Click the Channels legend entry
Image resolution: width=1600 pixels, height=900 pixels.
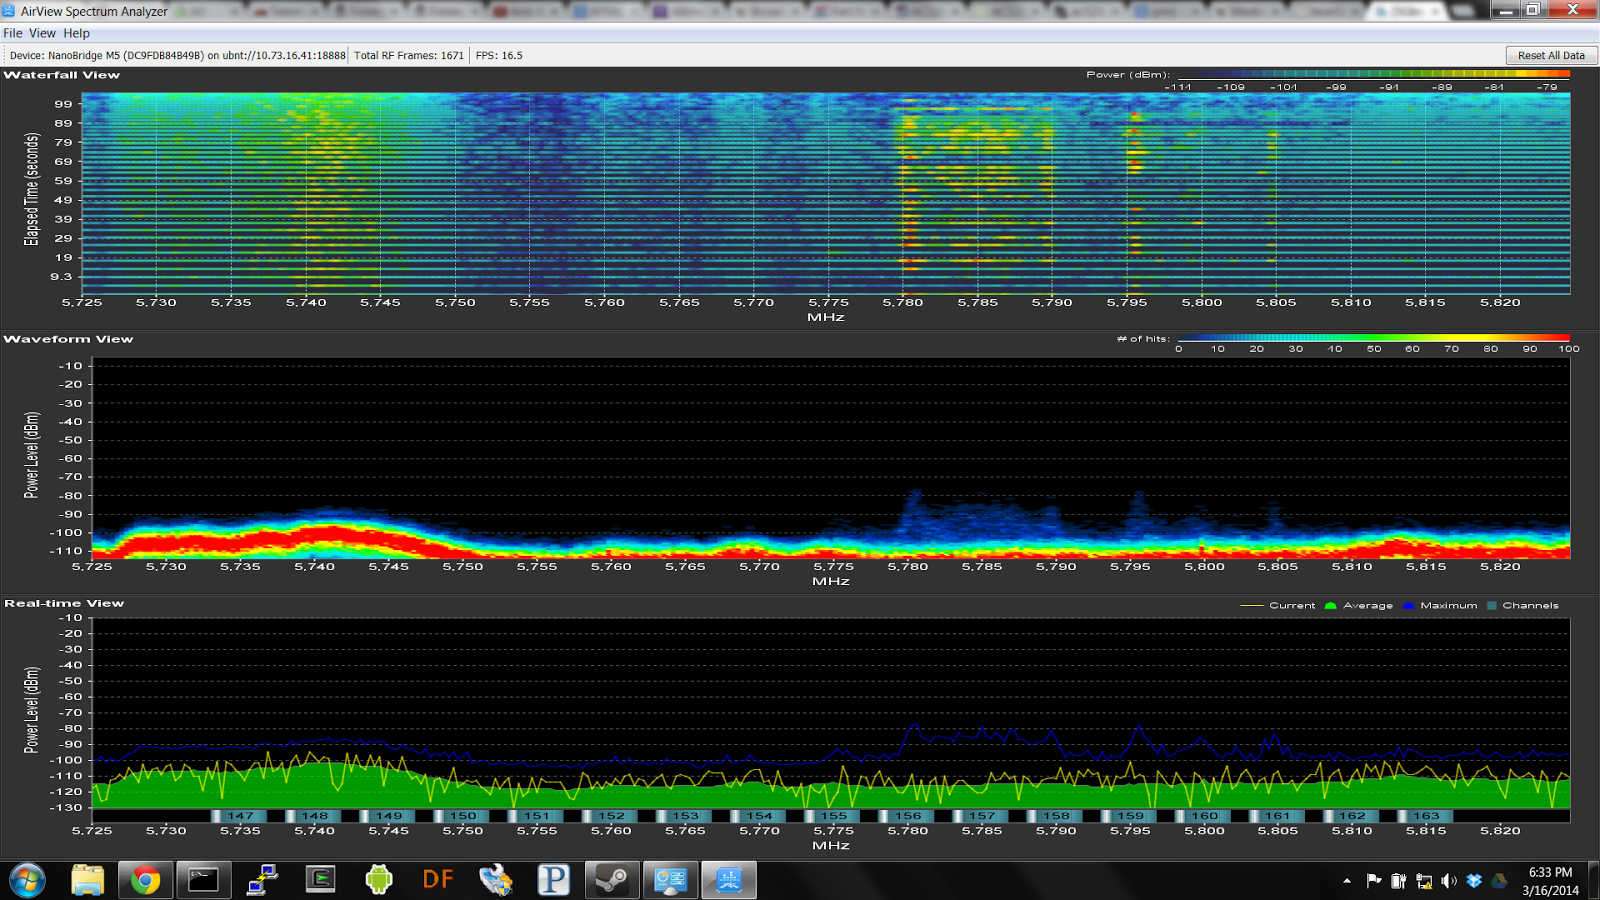coord(1522,605)
